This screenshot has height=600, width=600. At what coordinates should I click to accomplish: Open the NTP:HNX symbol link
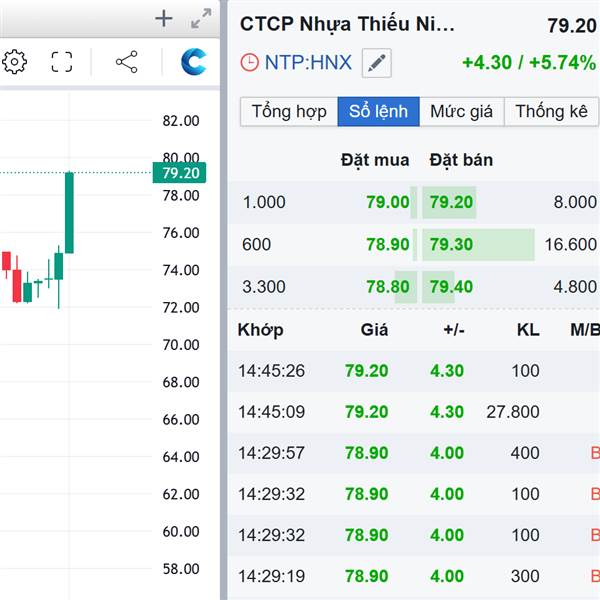[x=308, y=62]
